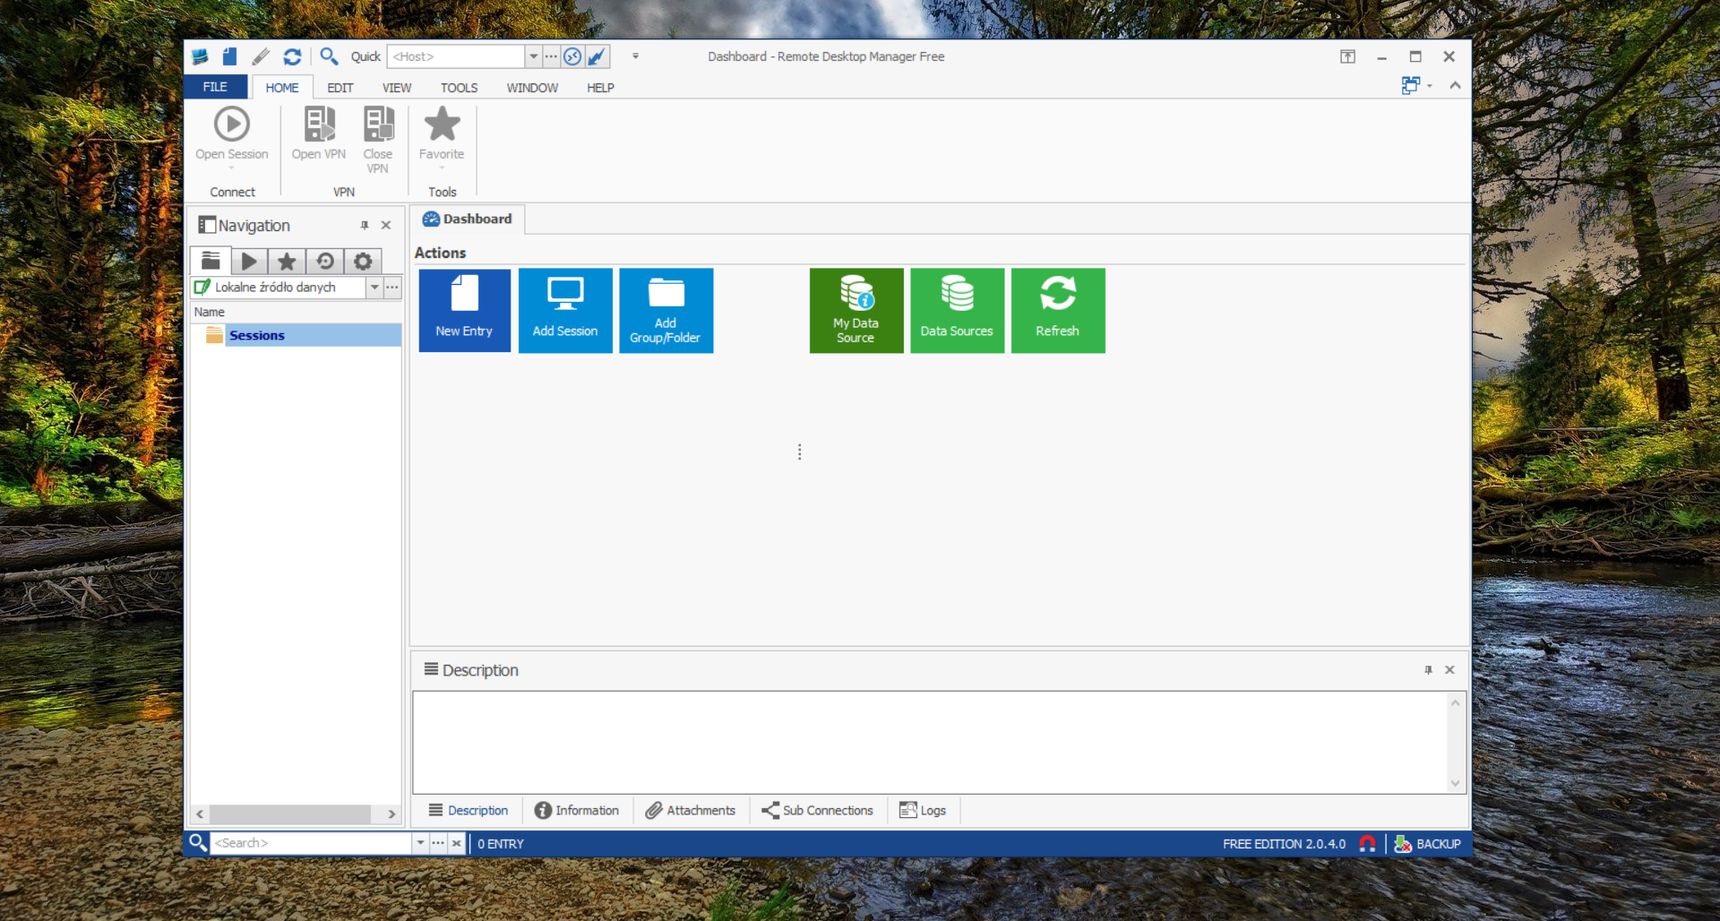Close the Navigation panel
This screenshot has height=921, width=1720.
[x=386, y=225]
